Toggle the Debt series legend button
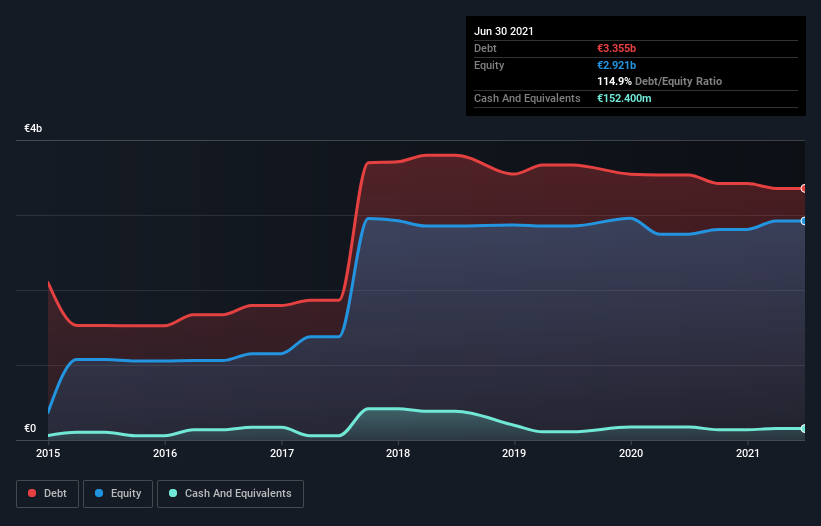 coord(48,494)
